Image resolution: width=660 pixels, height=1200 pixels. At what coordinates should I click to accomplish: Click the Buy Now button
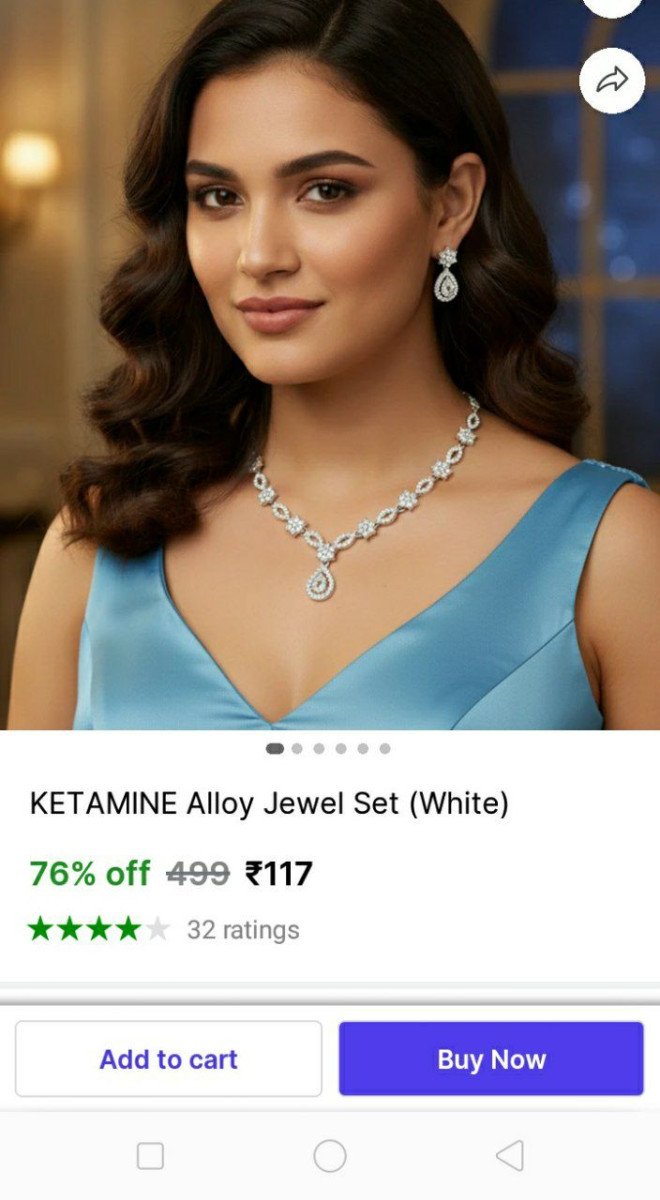pyautogui.click(x=491, y=1059)
